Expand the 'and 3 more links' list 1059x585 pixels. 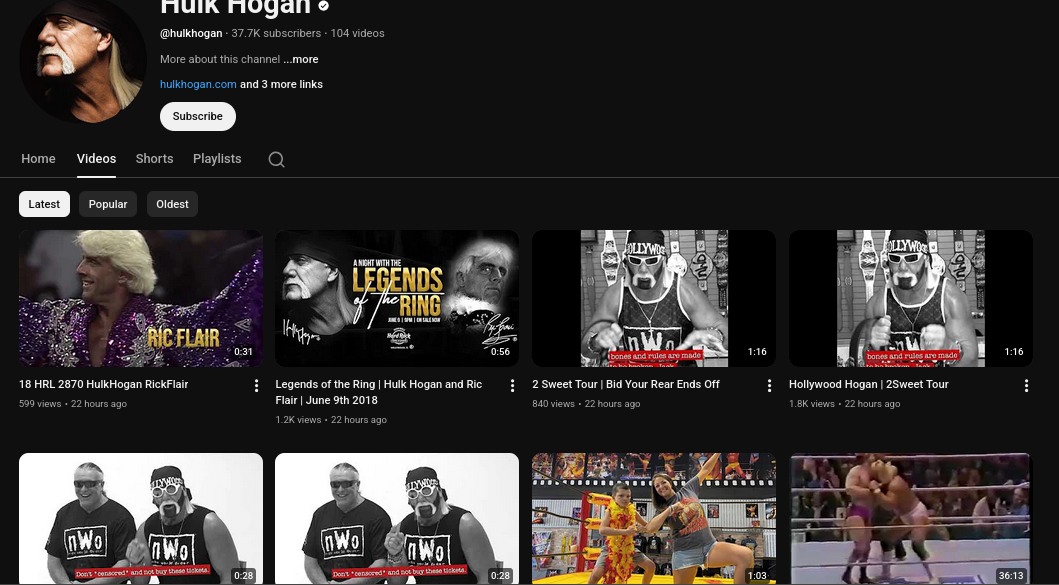coord(281,84)
